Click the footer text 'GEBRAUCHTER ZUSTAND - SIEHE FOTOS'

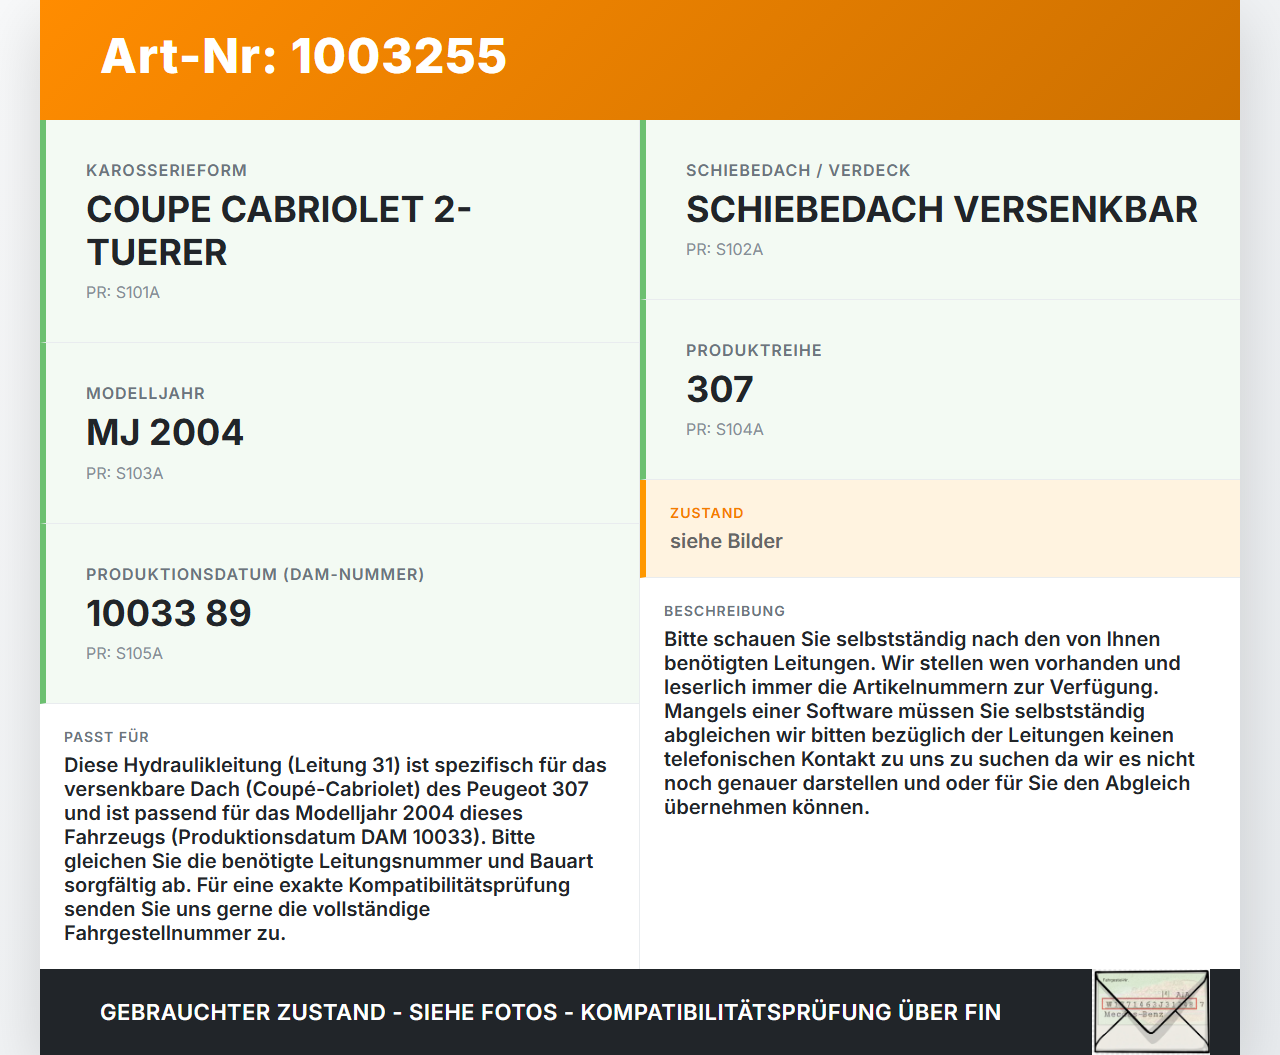(329, 1012)
